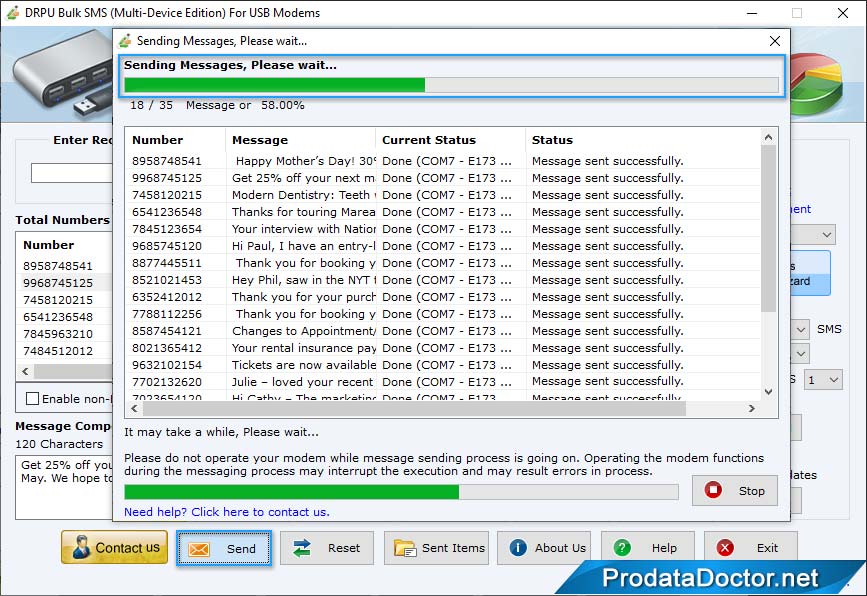
Task: Click the top sending progress bar
Action: click(451, 85)
